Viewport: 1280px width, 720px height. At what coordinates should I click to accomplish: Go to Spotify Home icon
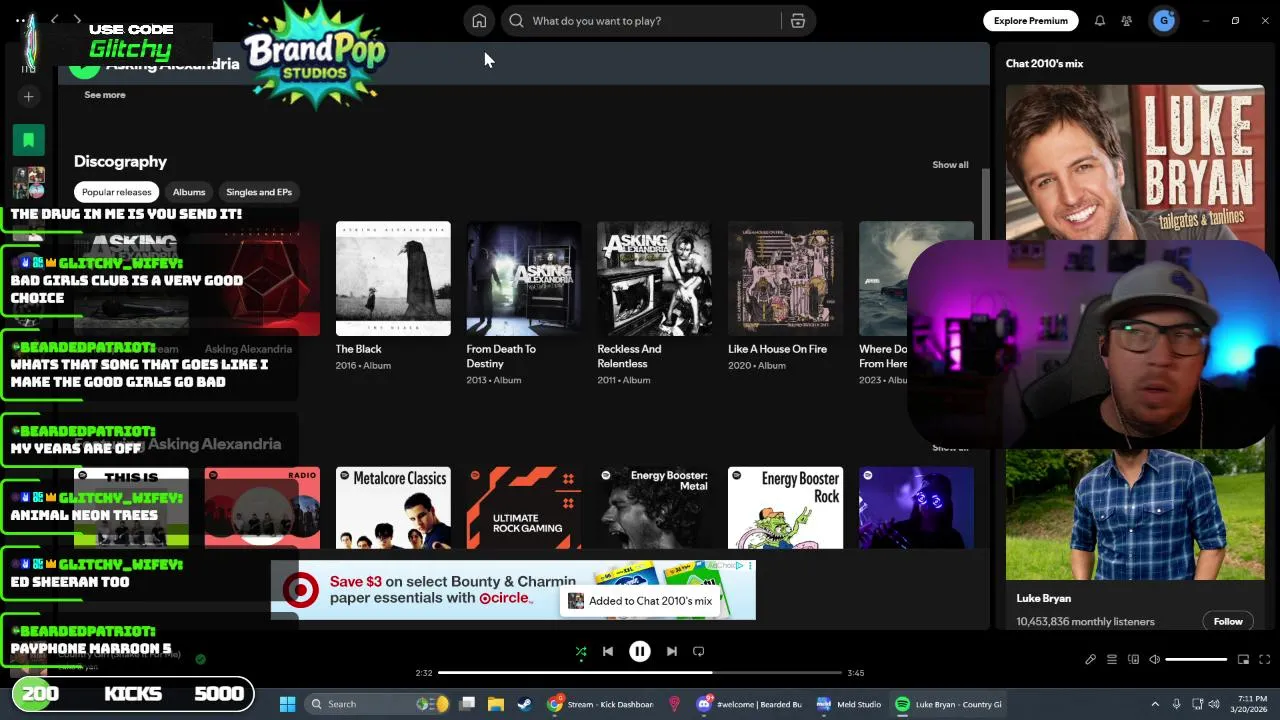click(479, 21)
